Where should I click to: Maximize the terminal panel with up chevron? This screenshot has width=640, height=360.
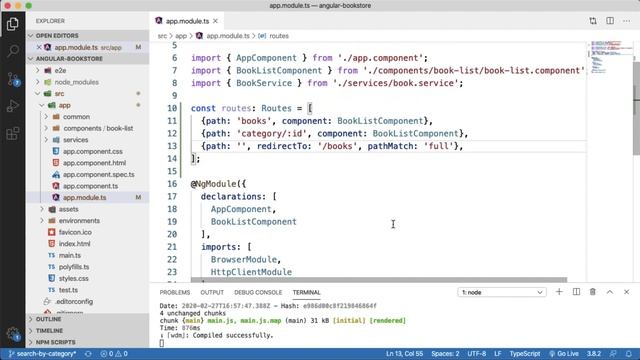click(x=610, y=292)
